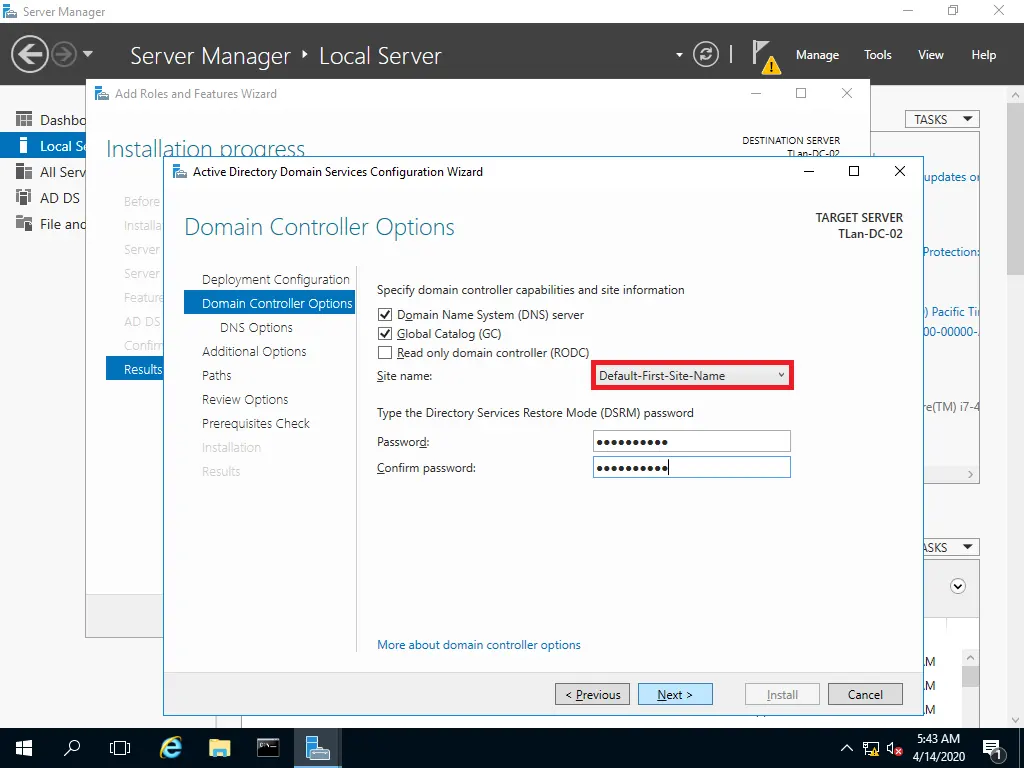
Task: Open the Help menu
Action: pyautogui.click(x=984, y=55)
